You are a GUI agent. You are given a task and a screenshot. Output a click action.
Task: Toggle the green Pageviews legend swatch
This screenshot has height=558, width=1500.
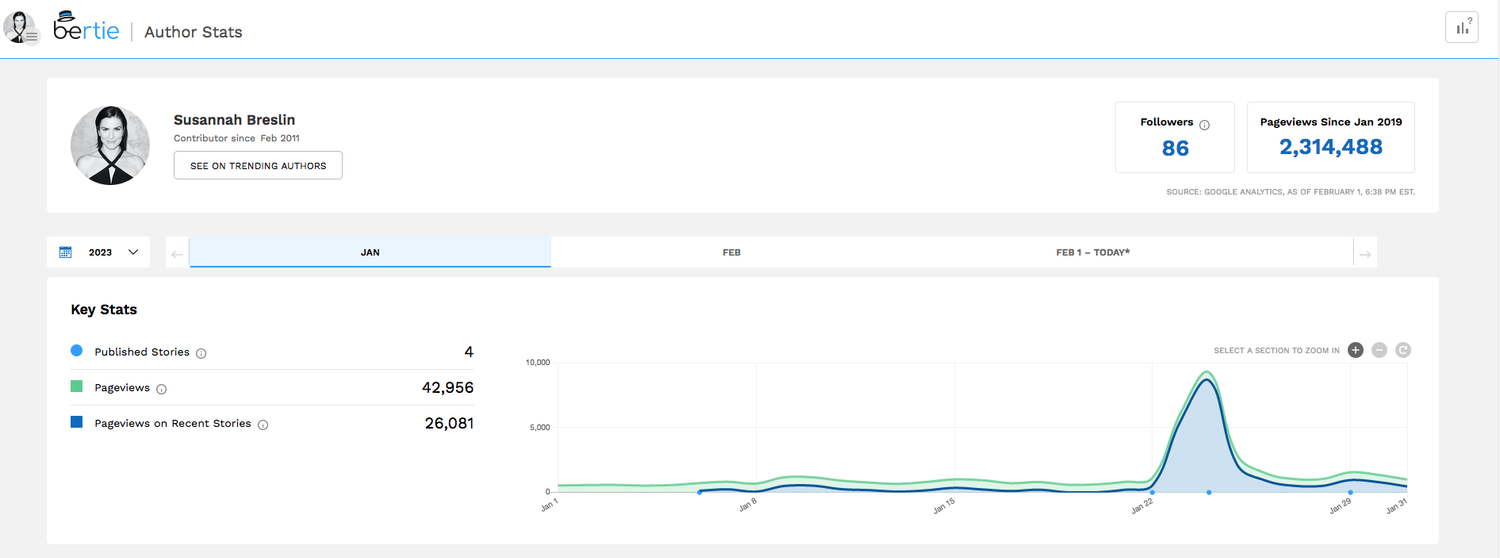click(77, 387)
